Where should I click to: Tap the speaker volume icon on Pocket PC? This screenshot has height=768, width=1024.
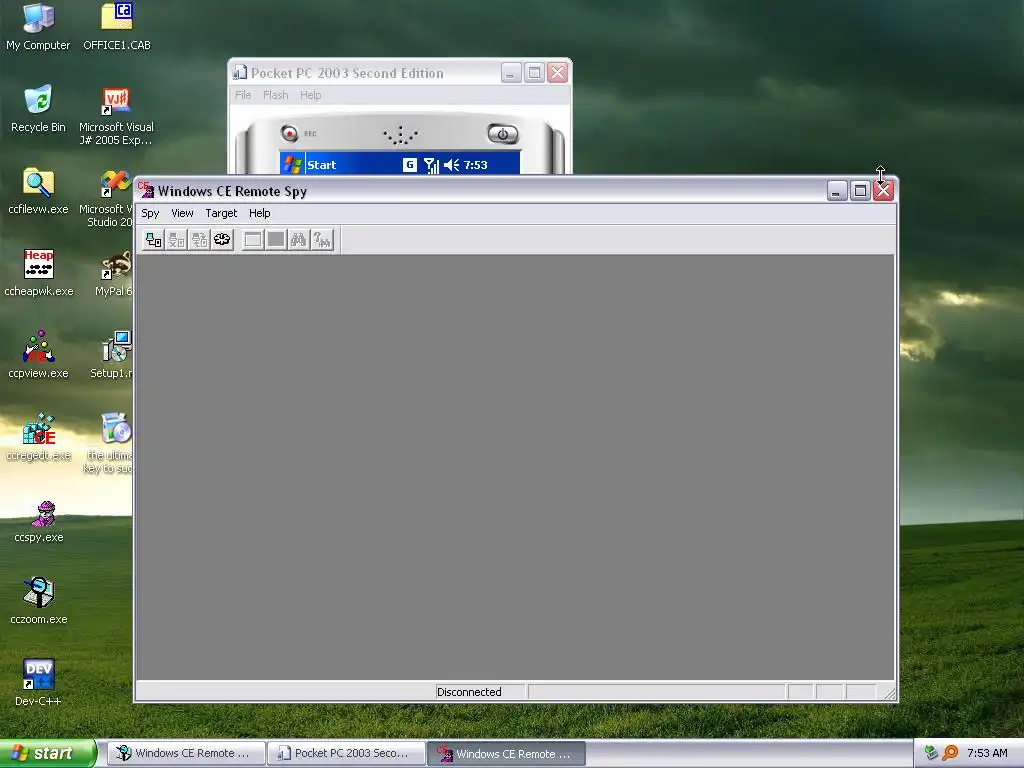pyautogui.click(x=451, y=165)
